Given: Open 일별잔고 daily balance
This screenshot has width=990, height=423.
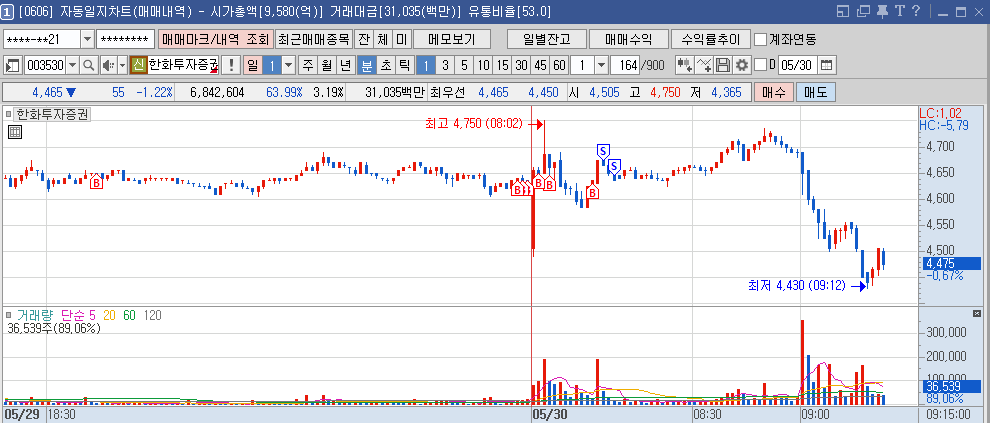Looking at the screenshot, I should (x=547, y=39).
